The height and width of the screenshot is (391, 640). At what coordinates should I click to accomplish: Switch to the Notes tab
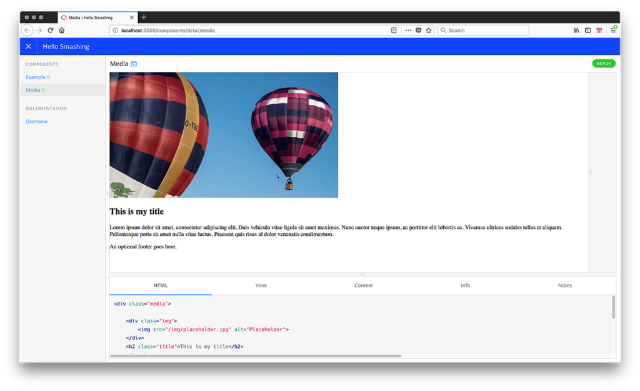tap(565, 285)
